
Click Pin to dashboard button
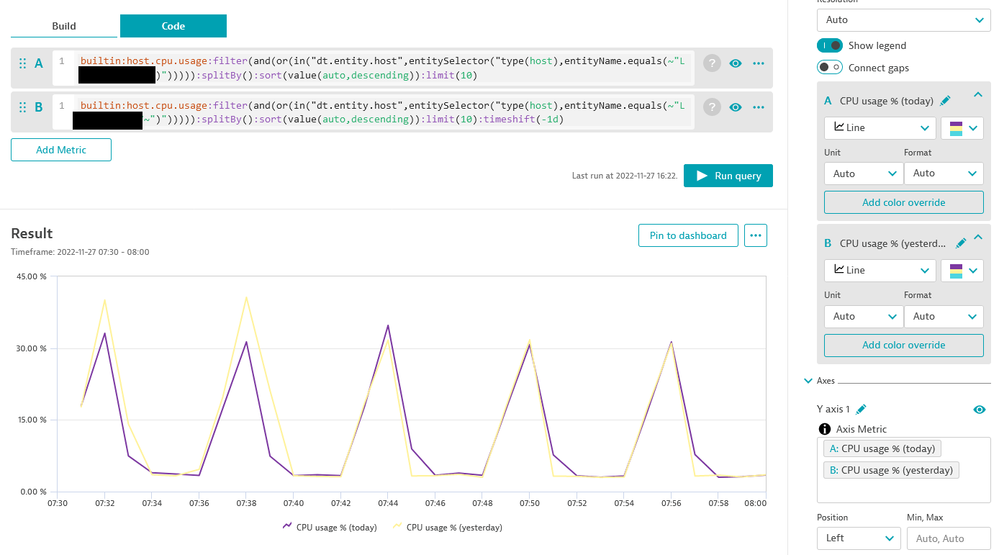tap(688, 236)
